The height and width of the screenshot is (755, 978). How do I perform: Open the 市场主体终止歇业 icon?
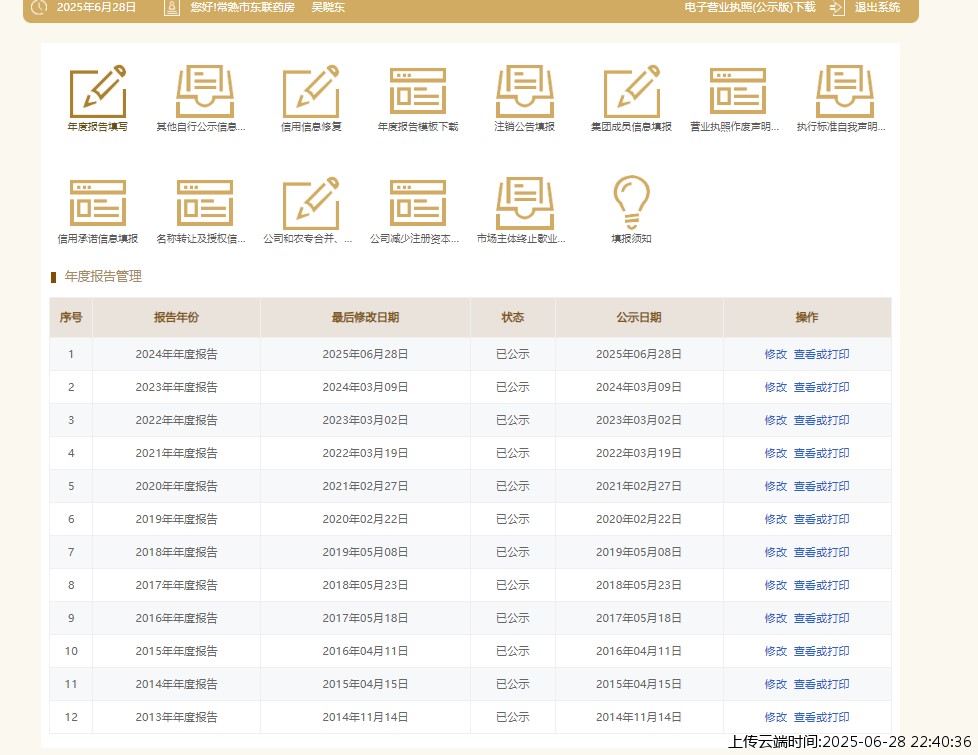click(525, 203)
